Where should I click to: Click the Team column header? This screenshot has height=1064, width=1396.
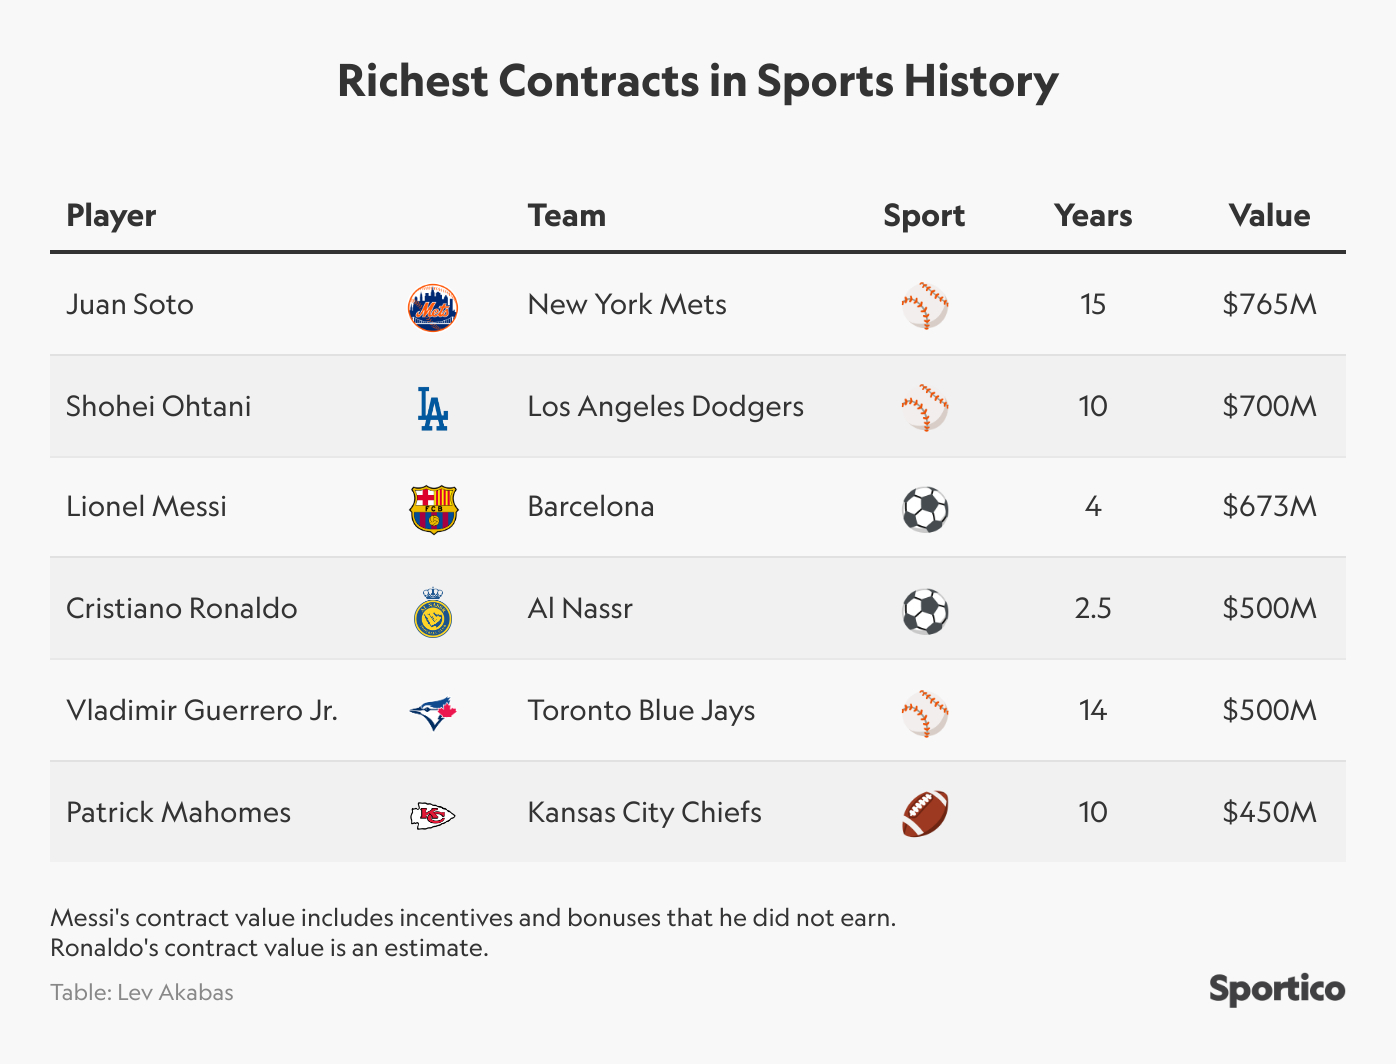tap(567, 216)
